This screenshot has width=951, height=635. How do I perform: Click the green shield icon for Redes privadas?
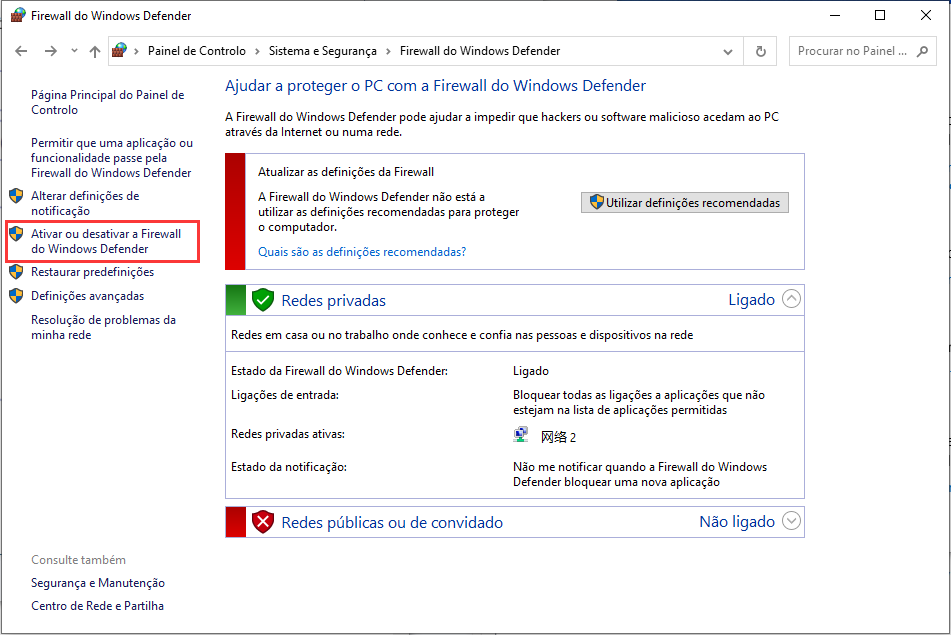coord(263,300)
